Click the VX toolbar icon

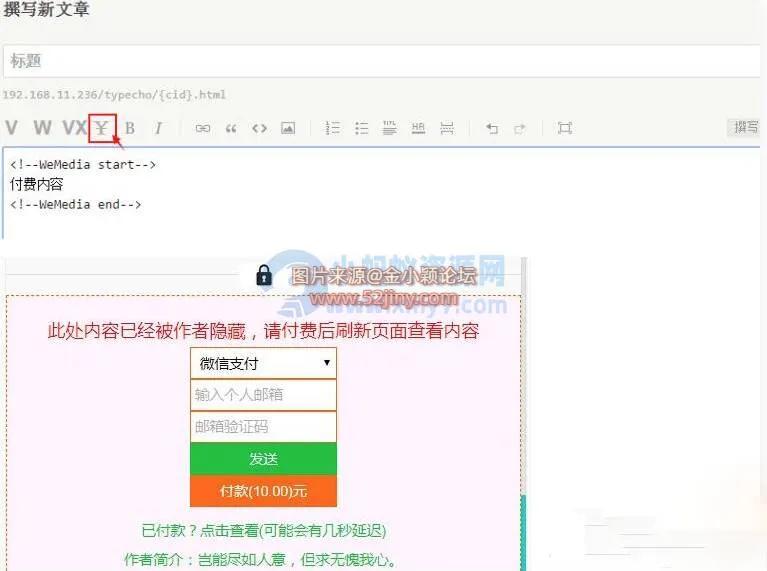click(x=74, y=128)
